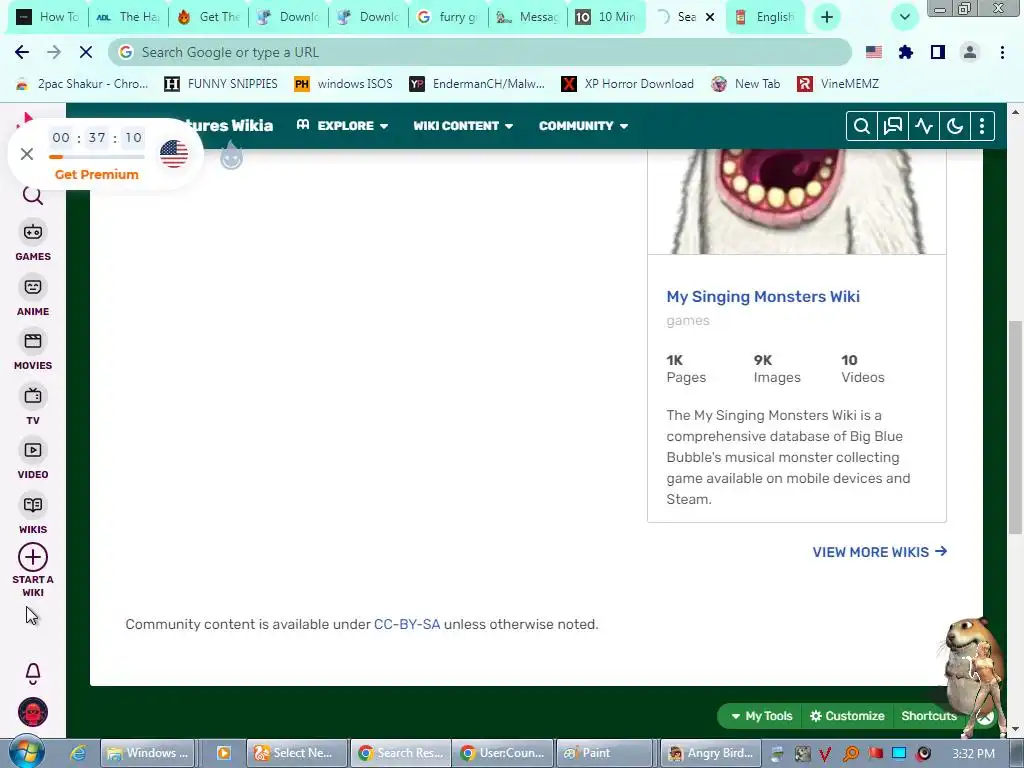Switch to the English tab
The image size is (1024, 768).
(765, 17)
